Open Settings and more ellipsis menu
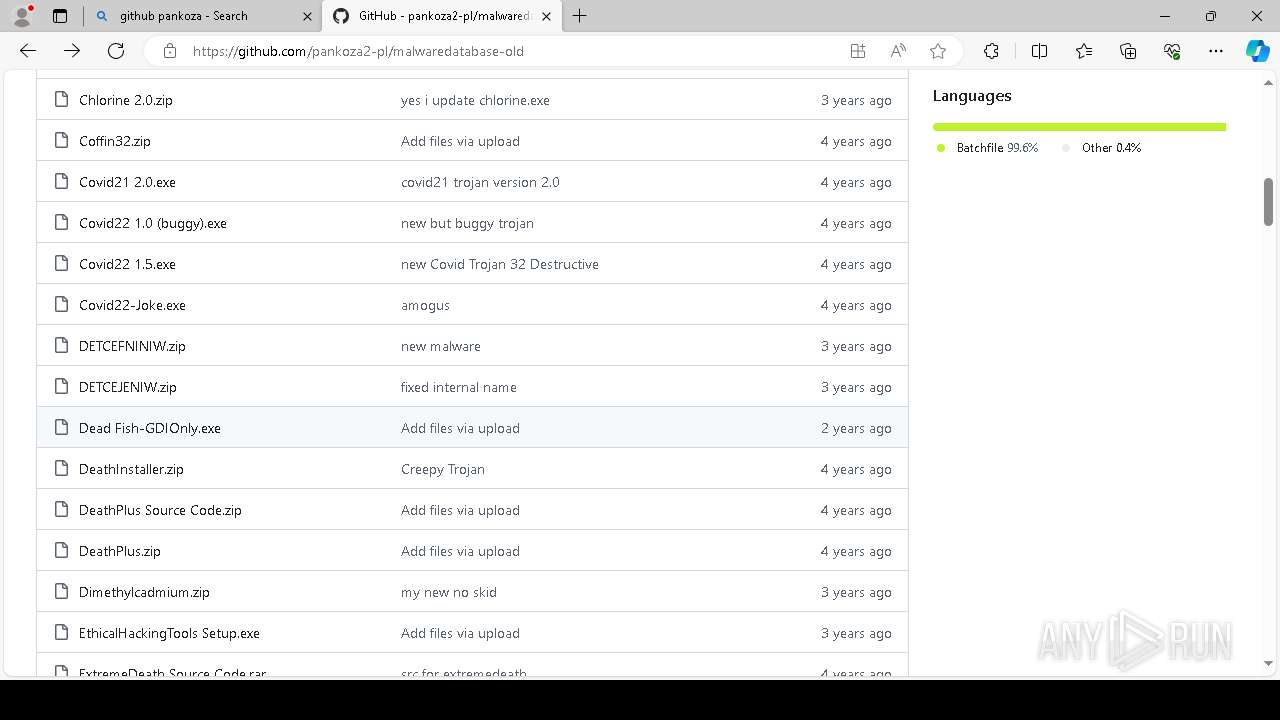 [x=1216, y=51]
